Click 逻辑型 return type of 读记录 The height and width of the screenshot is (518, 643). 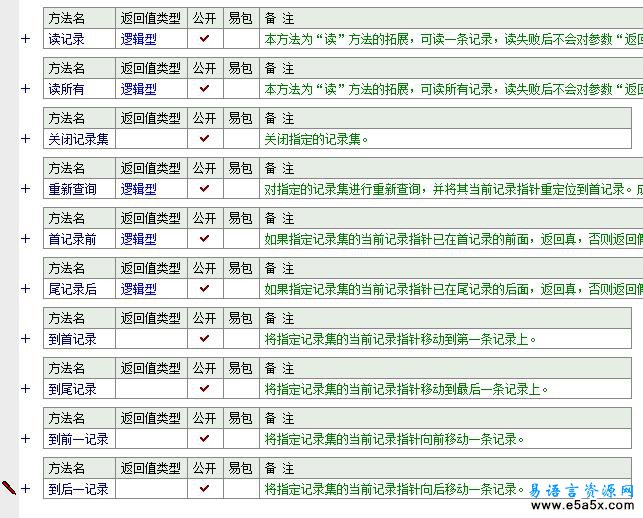coord(139,39)
